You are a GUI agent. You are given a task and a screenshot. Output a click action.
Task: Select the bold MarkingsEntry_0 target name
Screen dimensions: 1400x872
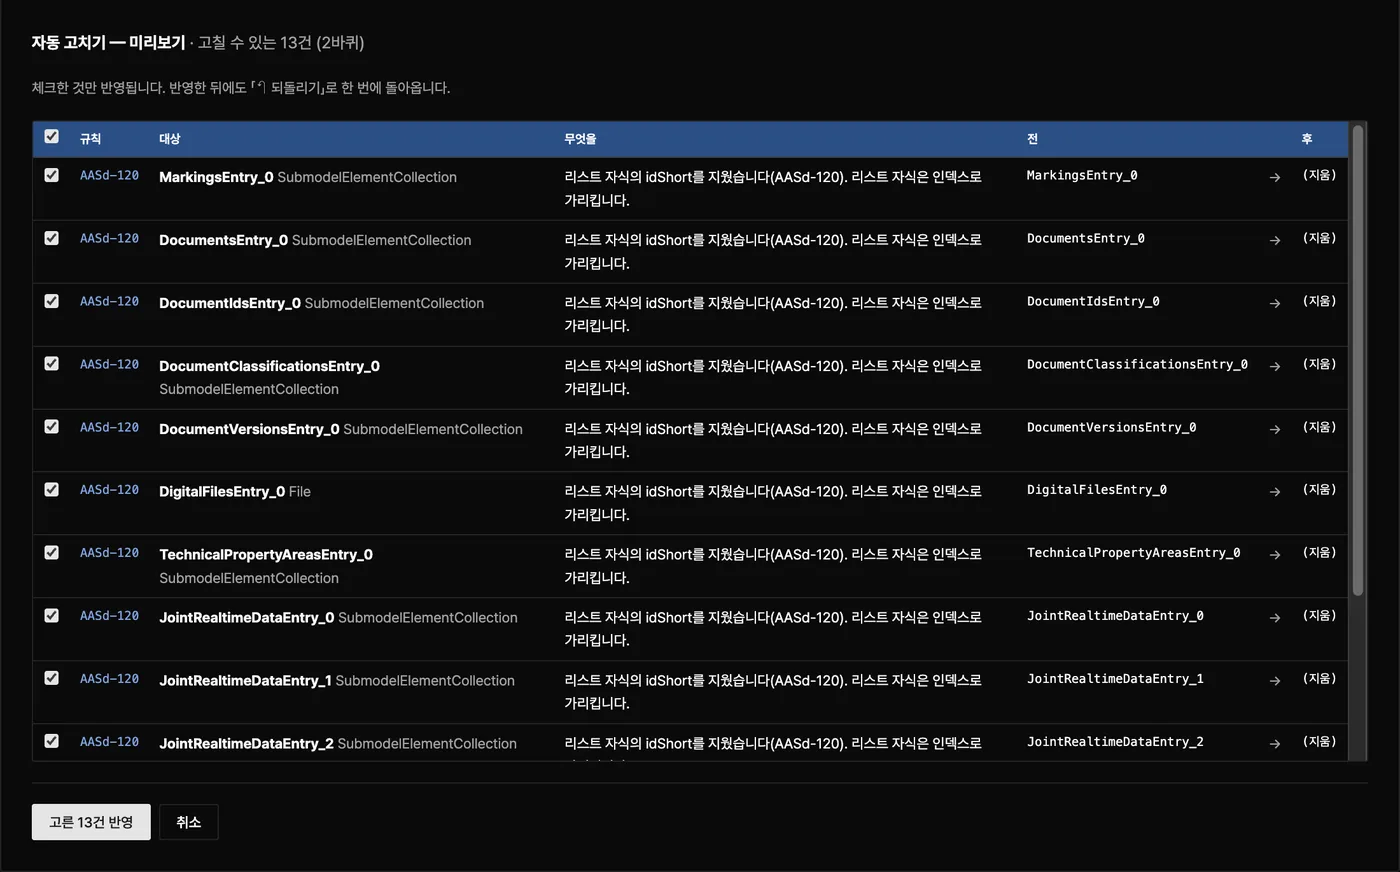(216, 177)
